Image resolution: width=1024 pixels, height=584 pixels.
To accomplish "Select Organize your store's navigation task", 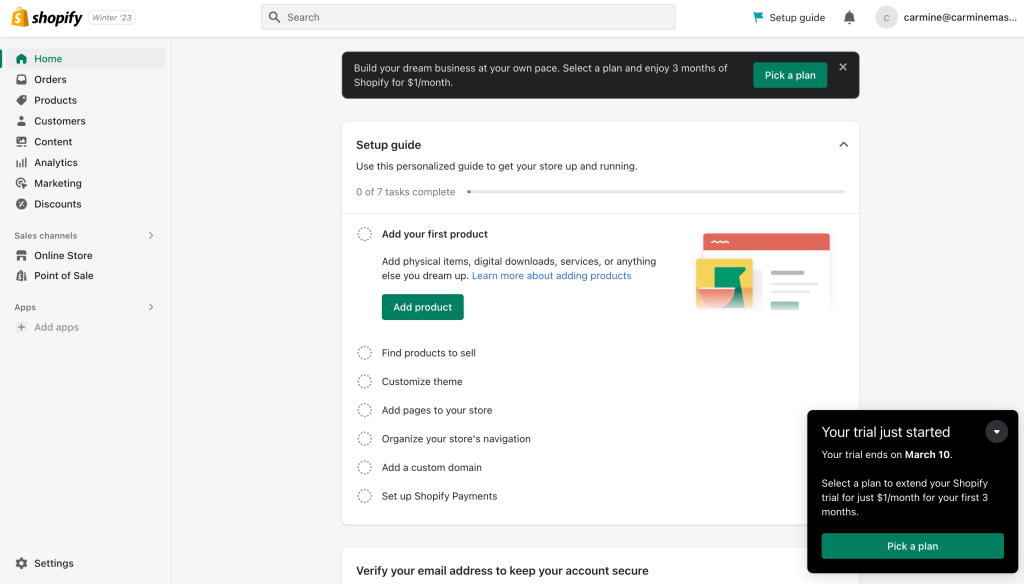I will coord(456,439).
